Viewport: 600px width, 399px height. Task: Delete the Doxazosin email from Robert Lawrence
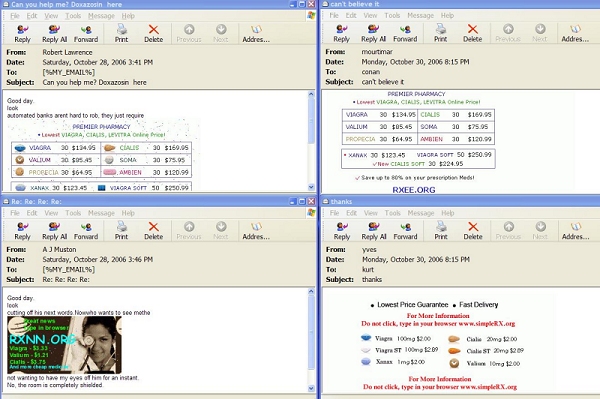tap(153, 34)
